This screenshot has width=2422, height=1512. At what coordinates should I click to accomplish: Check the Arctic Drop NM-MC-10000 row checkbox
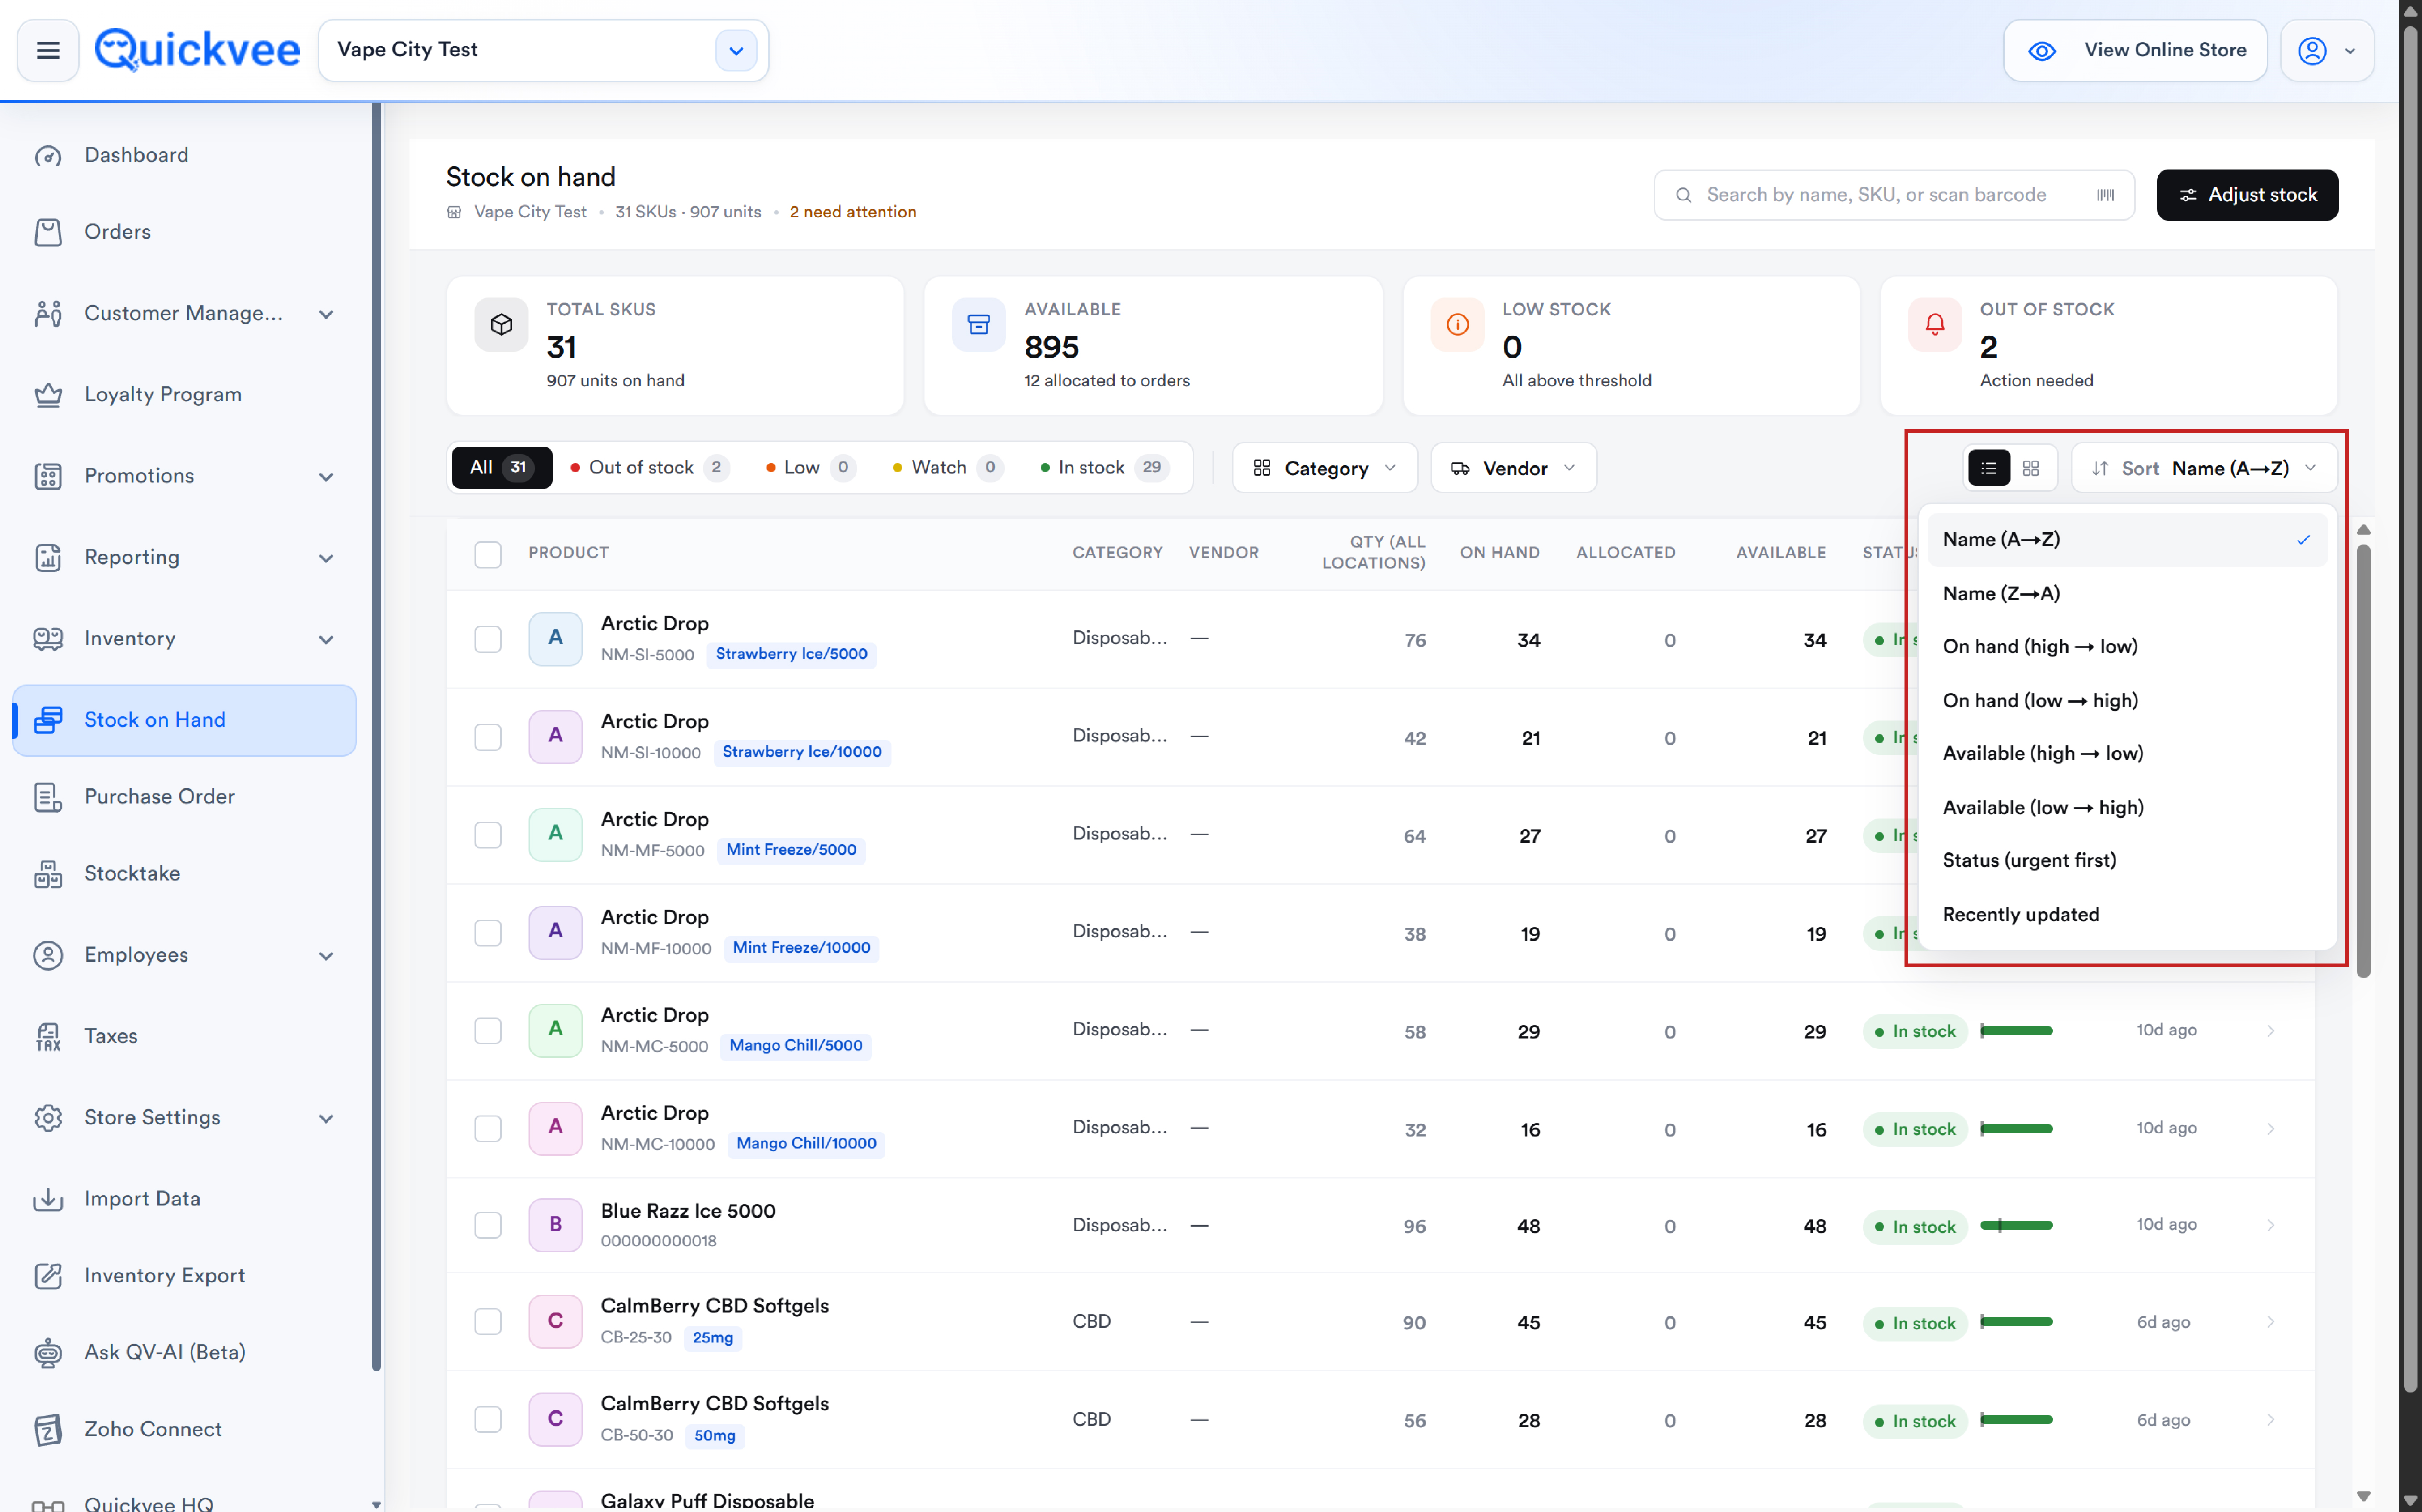click(x=488, y=1129)
